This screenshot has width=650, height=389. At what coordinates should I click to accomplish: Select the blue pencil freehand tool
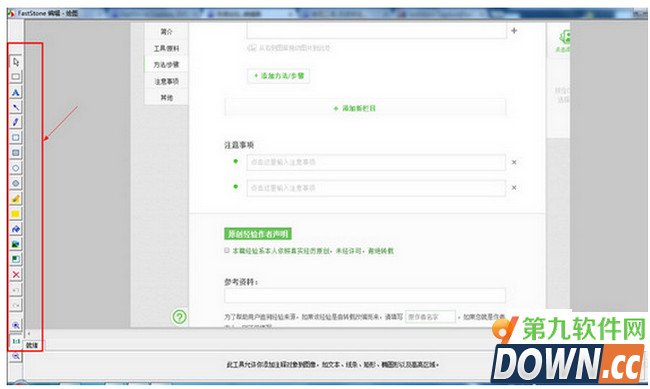[x=16, y=122]
